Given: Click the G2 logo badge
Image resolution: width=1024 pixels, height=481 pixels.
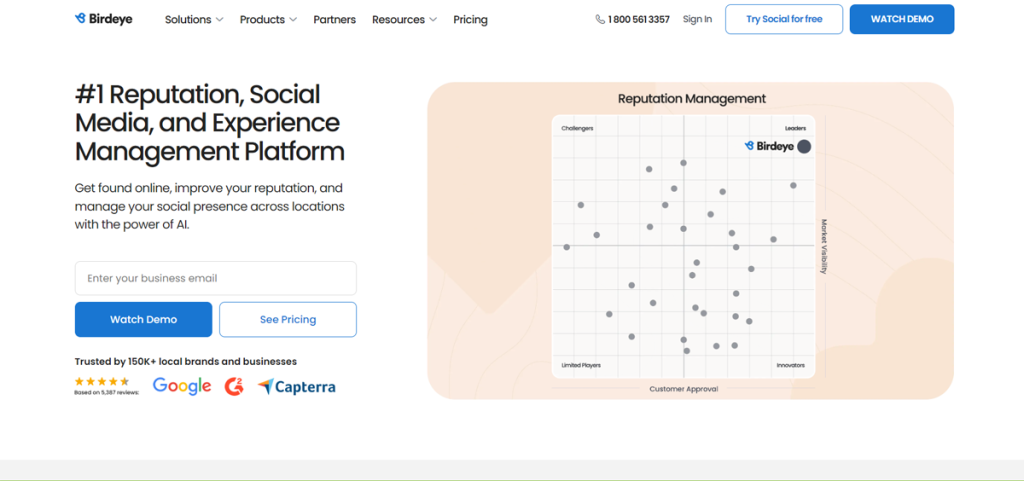Looking at the screenshot, I should [x=234, y=386].
